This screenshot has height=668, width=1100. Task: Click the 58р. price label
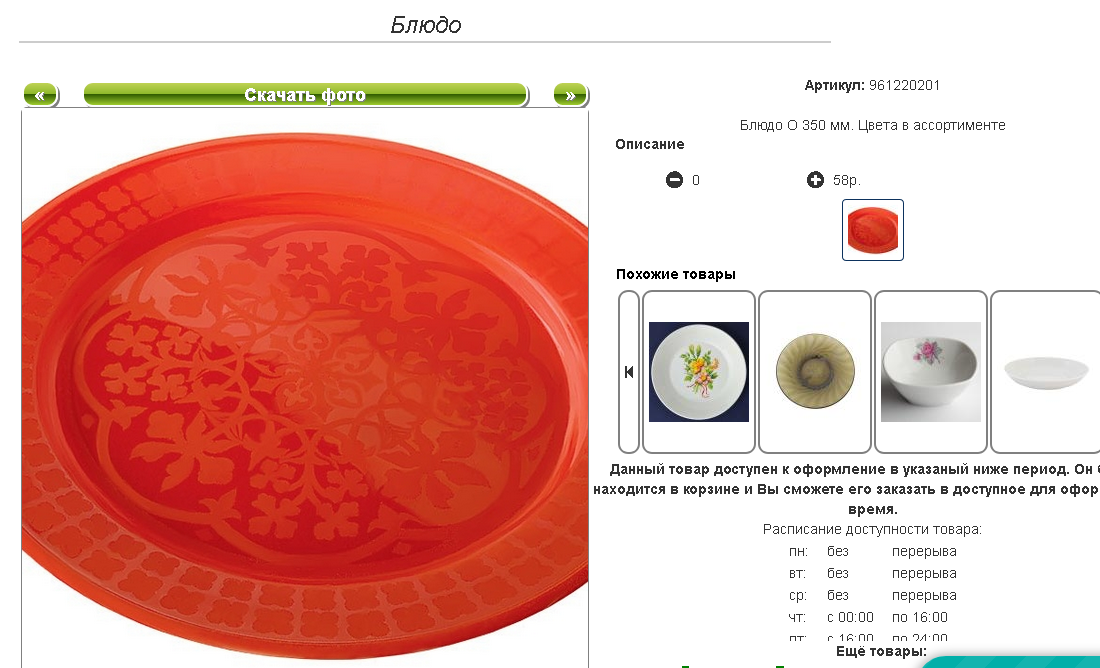pos(847,180)
